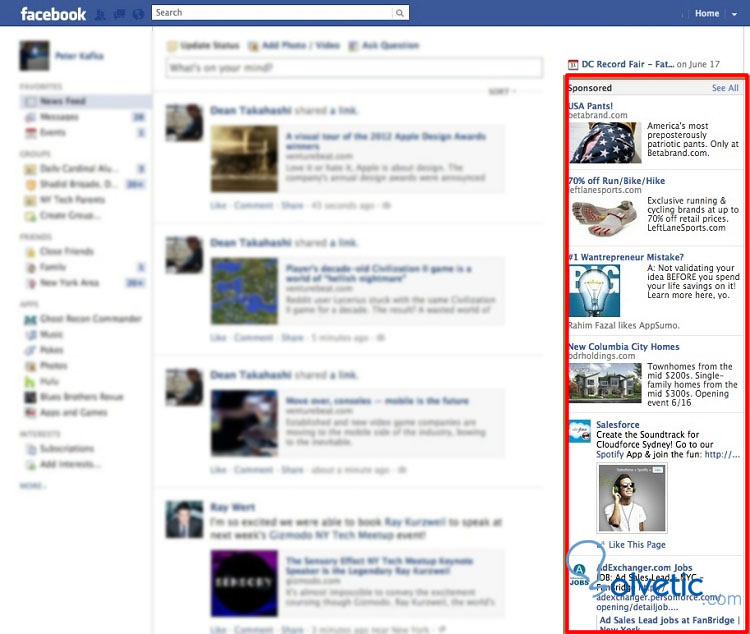This screenshot has width=750, height=634.
Task: Open the Apple Design Awards article thumbnail
Action: tap(244, 159)
